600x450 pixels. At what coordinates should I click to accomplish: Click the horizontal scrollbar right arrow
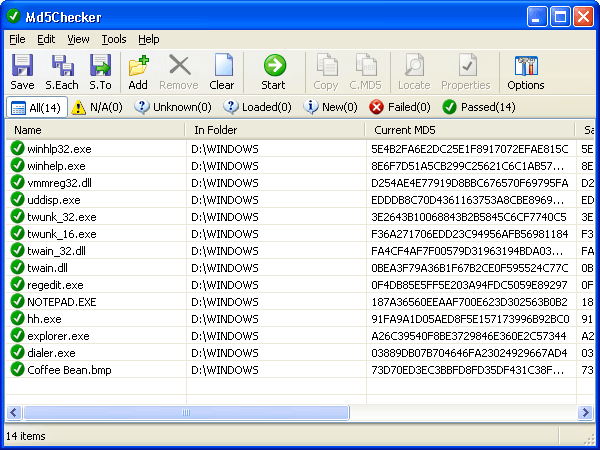(584, 412)
